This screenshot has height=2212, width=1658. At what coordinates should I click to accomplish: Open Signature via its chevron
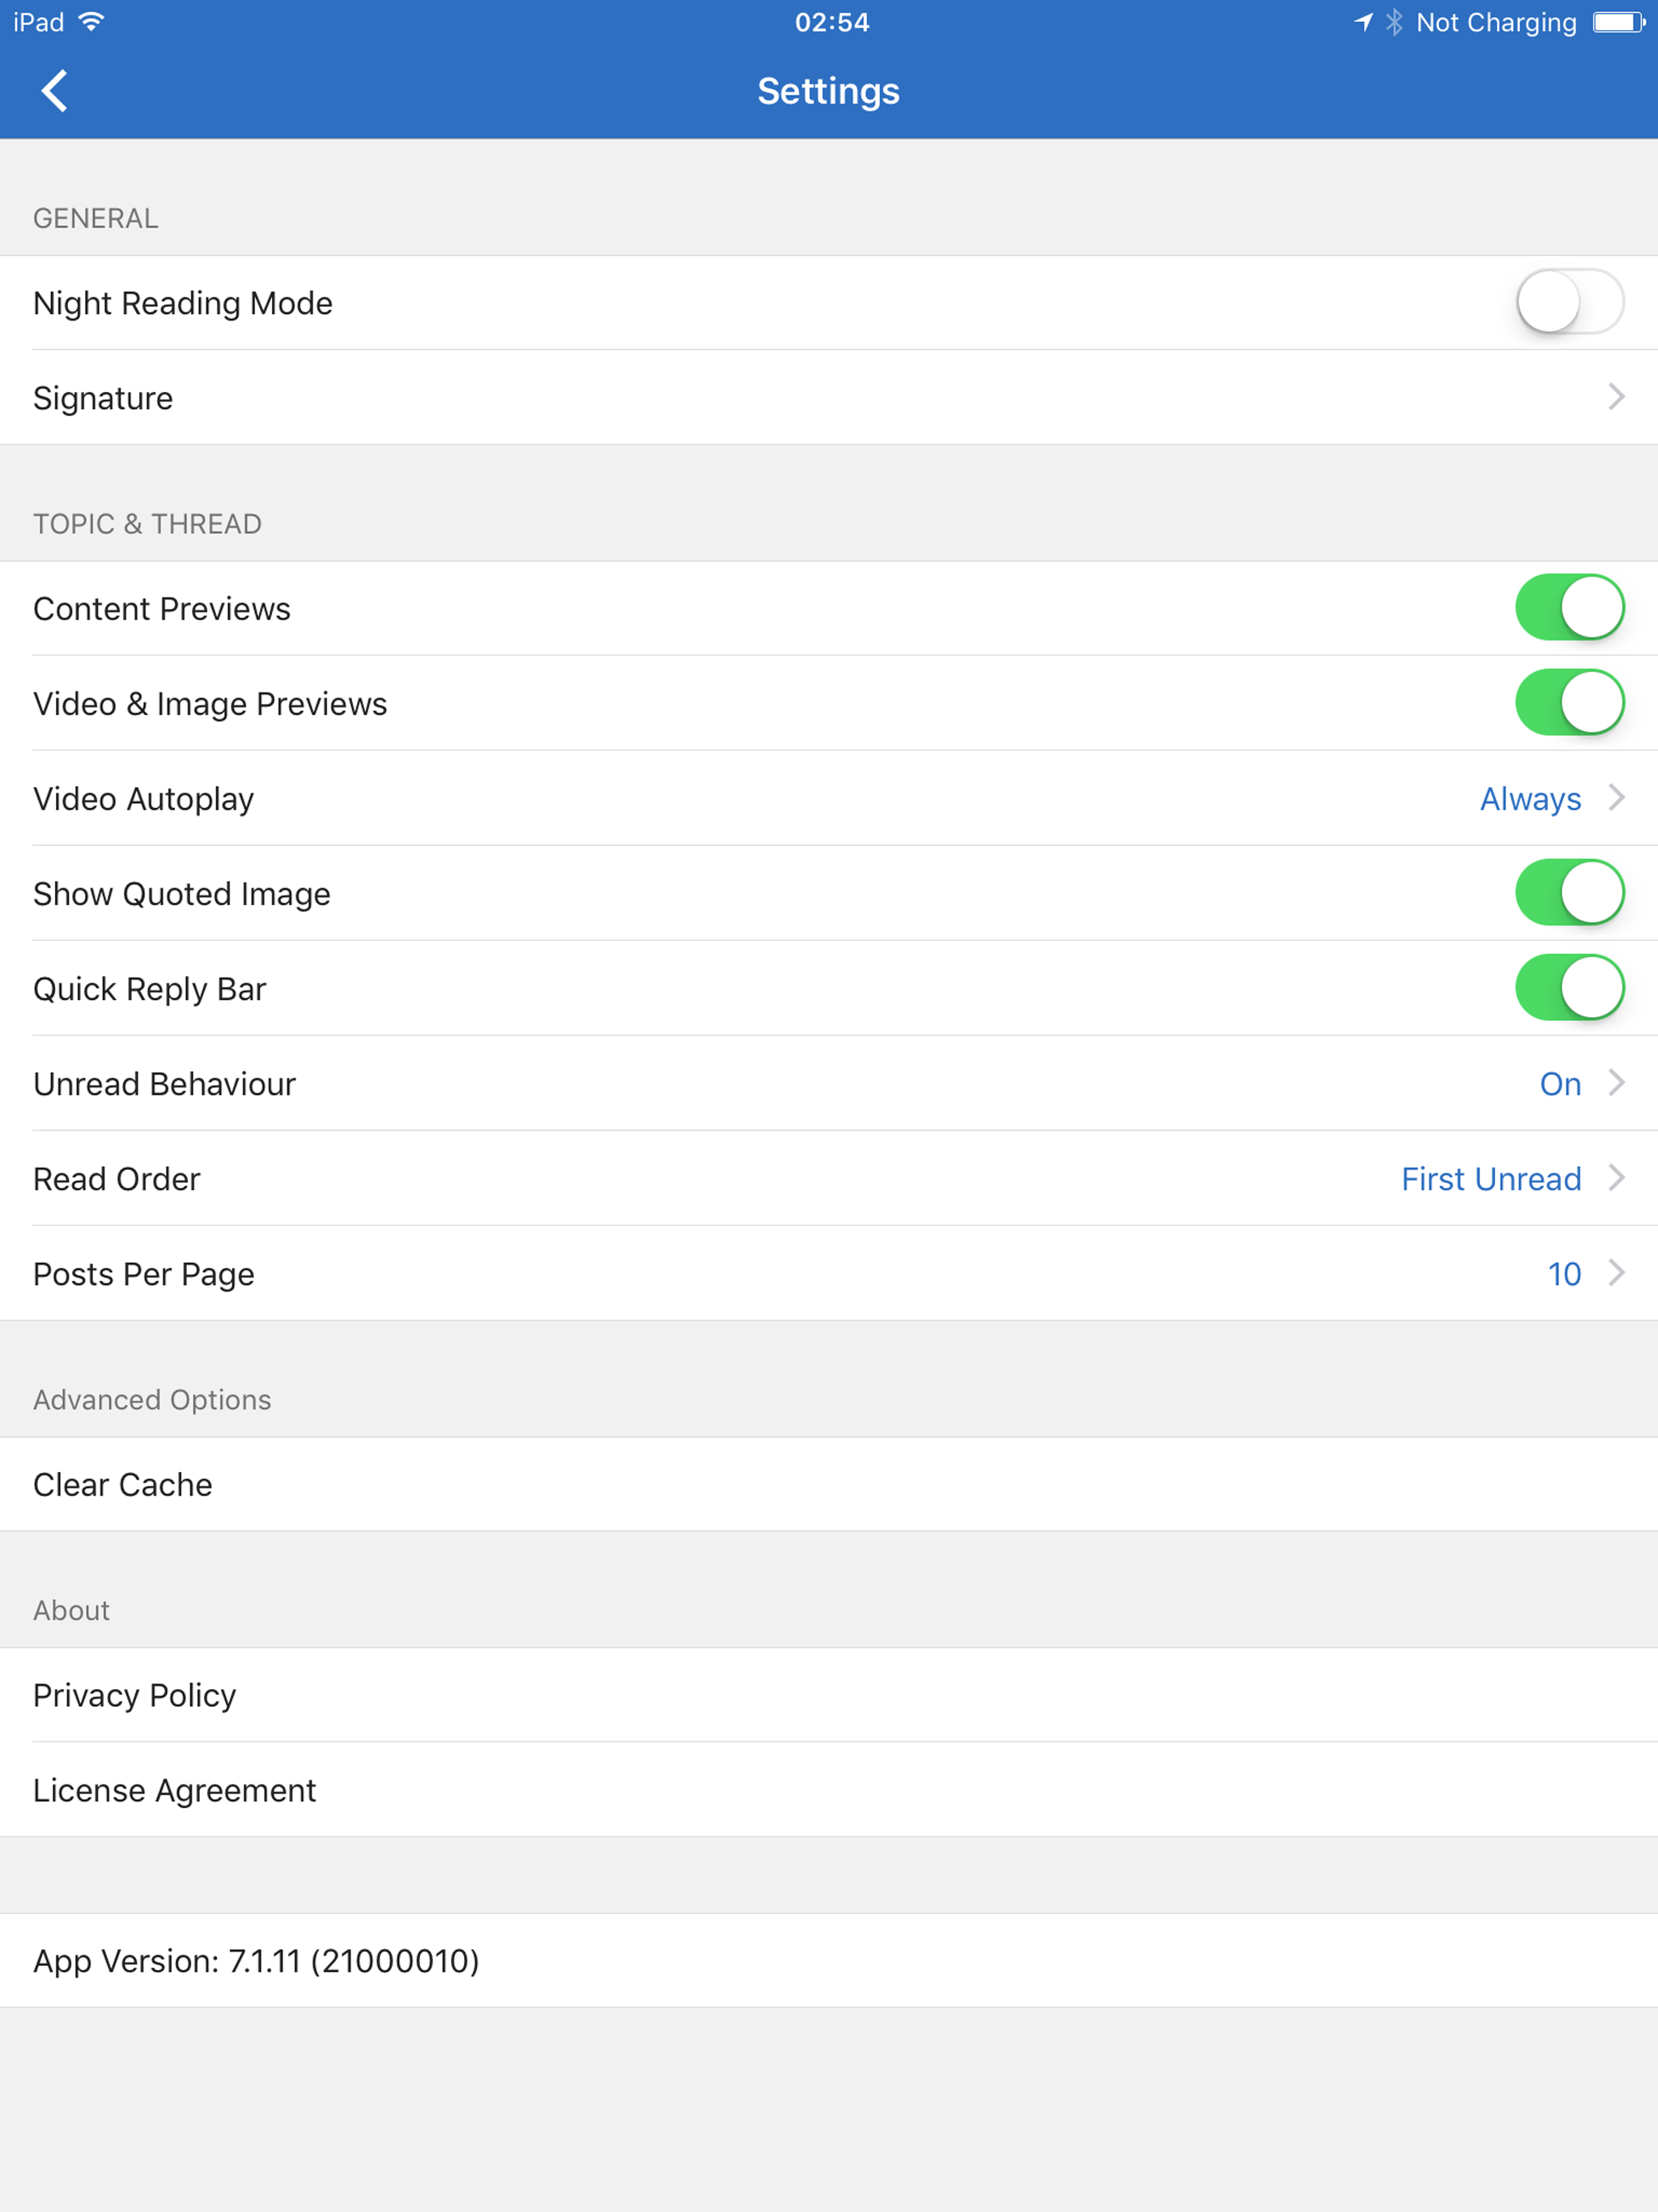pos(1616,397)
